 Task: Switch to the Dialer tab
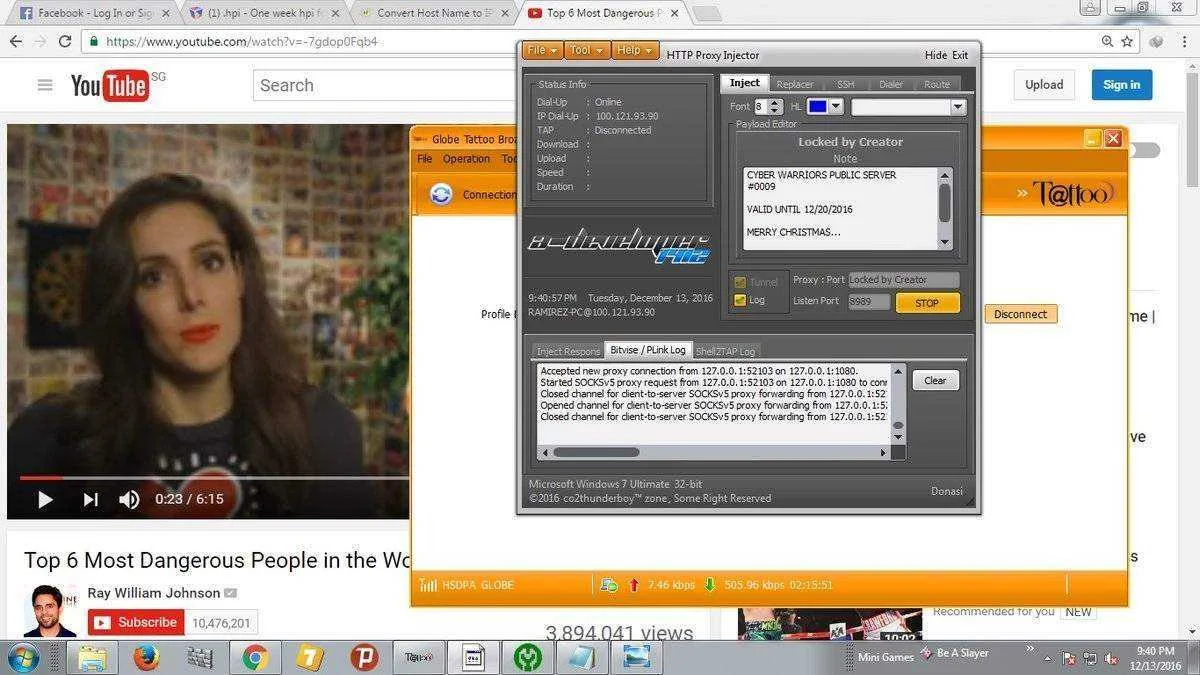tap(890, 84)
